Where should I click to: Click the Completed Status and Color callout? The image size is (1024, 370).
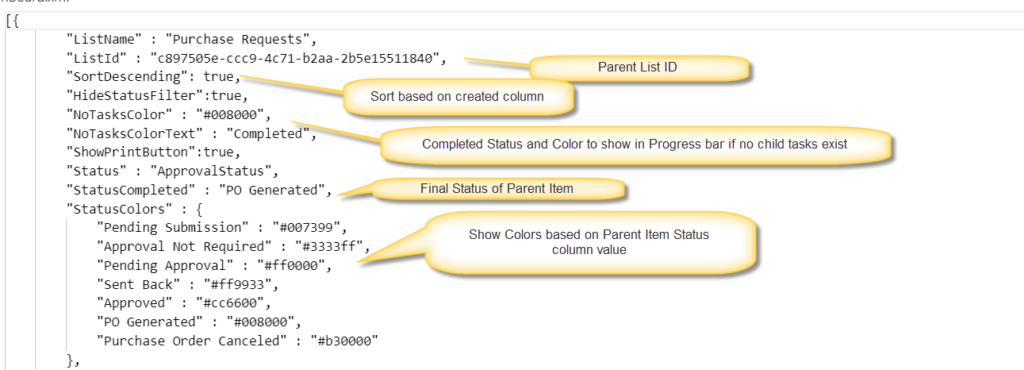635,144
